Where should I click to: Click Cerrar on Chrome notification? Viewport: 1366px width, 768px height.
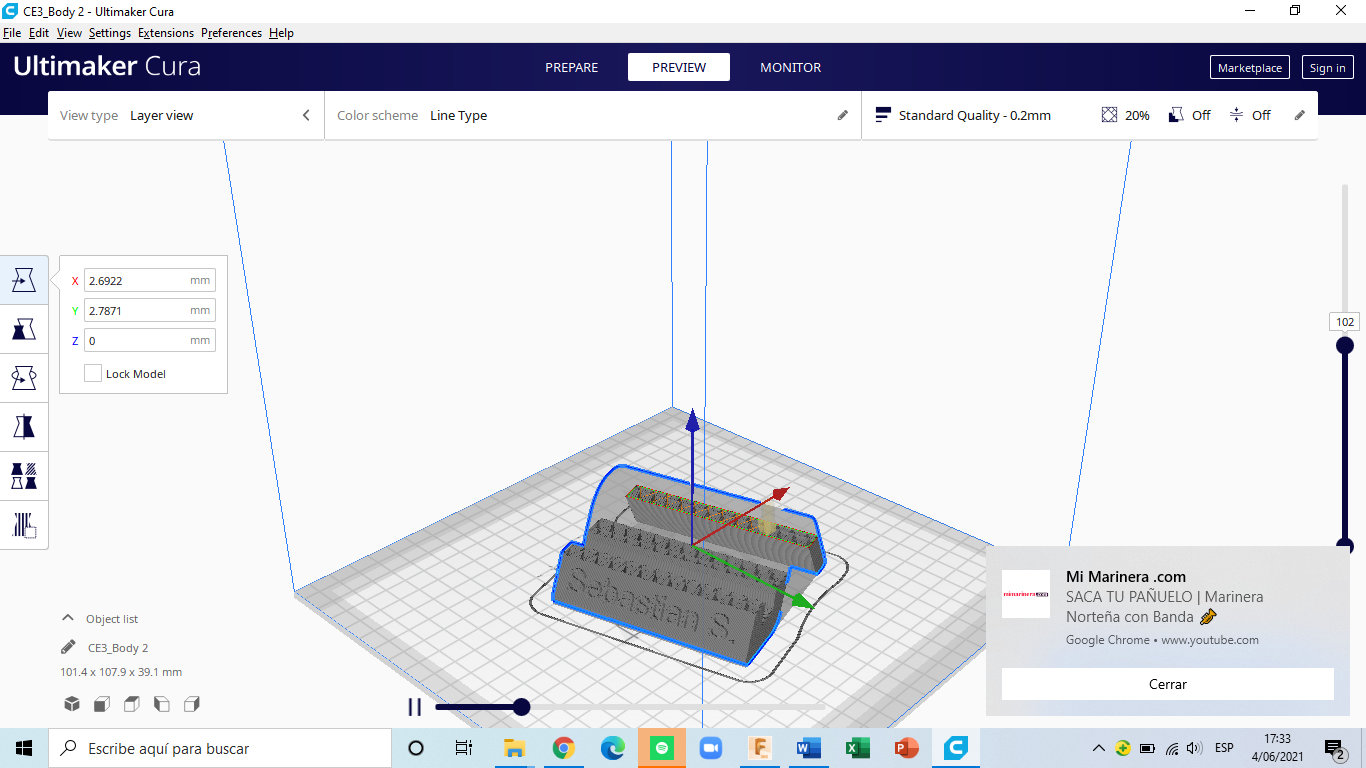pyautogui.click(x=1167, y=684)
